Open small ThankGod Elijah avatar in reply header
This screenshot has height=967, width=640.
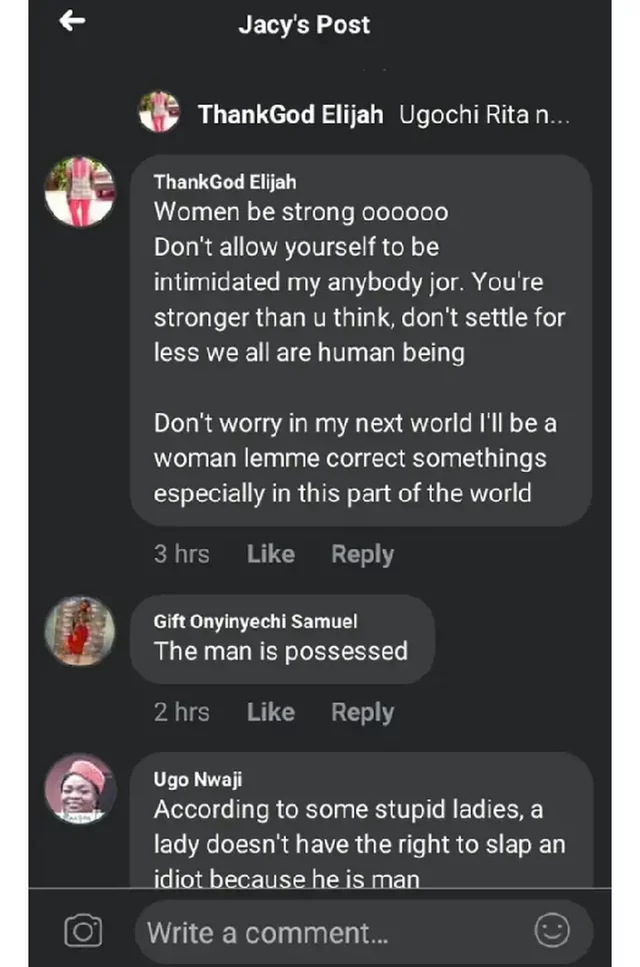point(159,112)
